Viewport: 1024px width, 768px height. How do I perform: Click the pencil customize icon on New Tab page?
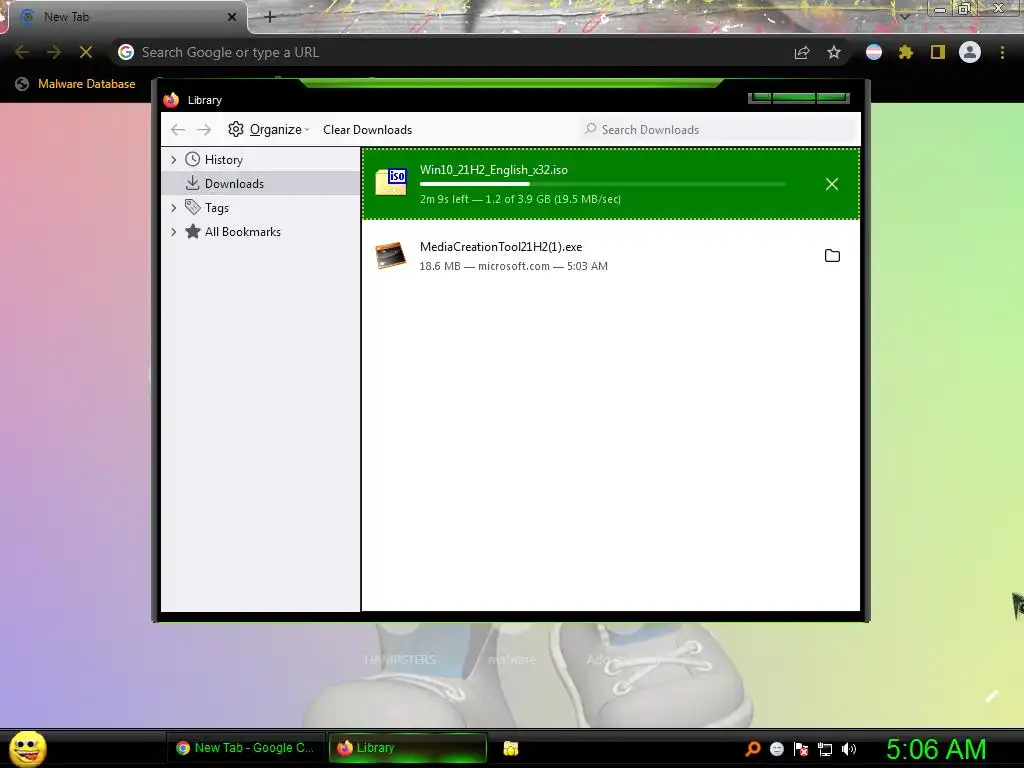[992, 697]
